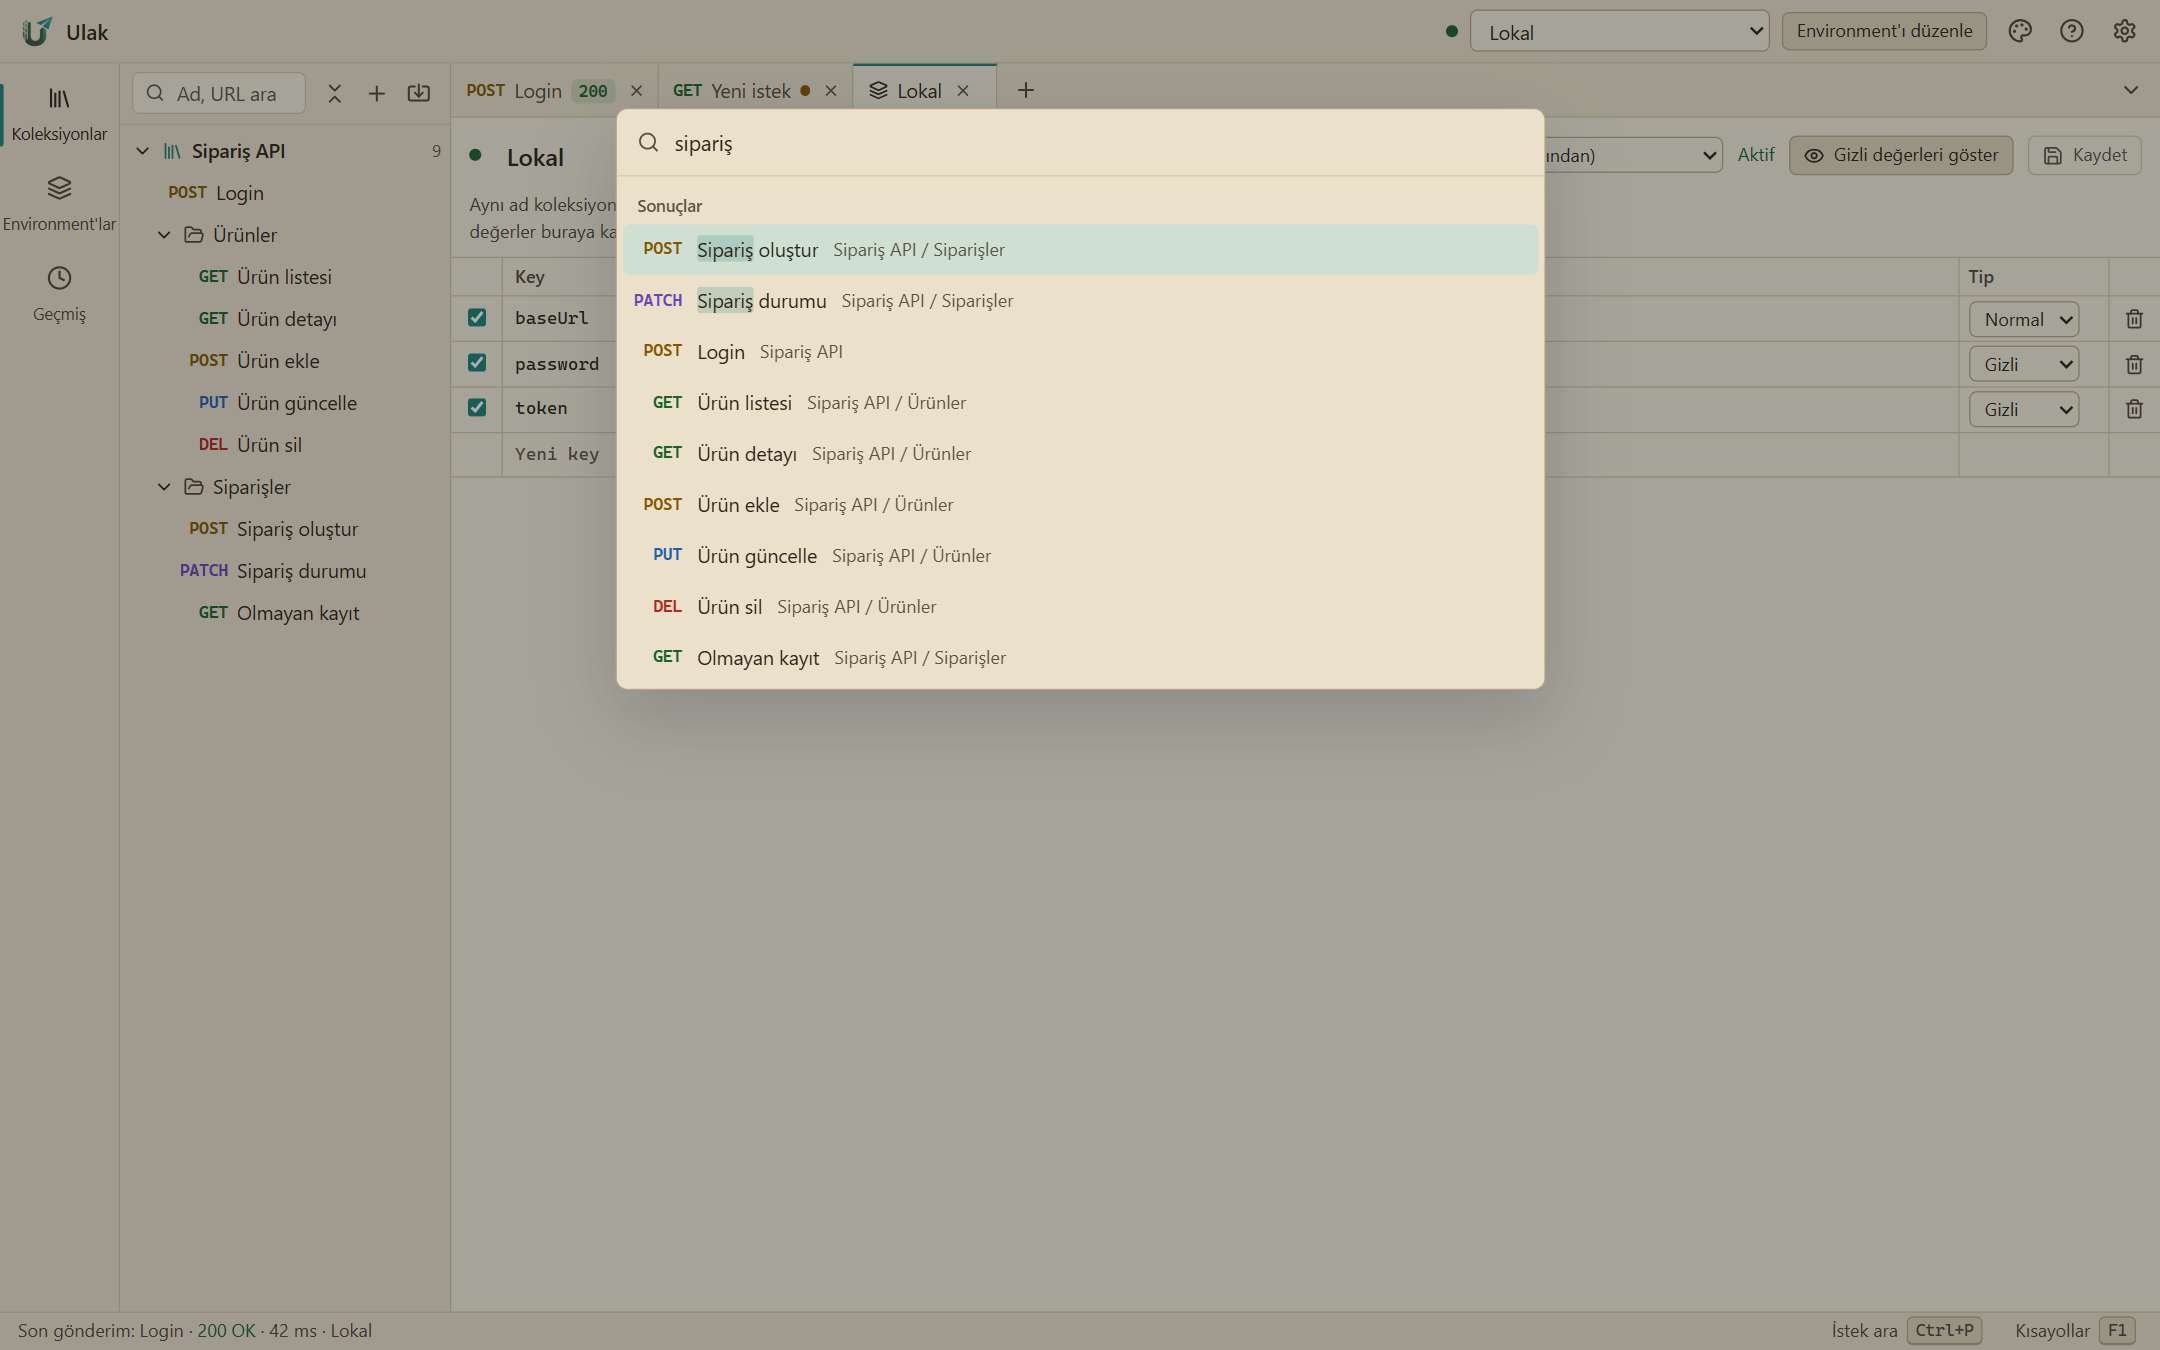
Task: Select Sipariş durumu search result
Action: pos(1080,301)
